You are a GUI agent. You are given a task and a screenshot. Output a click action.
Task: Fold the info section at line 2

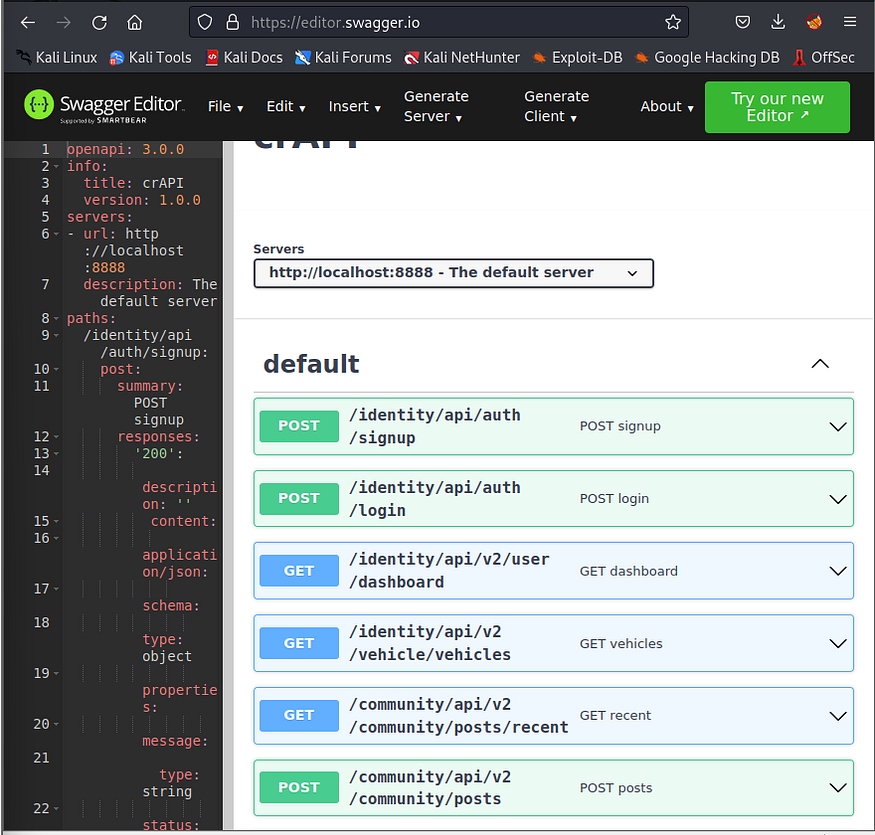coord(56,166)
